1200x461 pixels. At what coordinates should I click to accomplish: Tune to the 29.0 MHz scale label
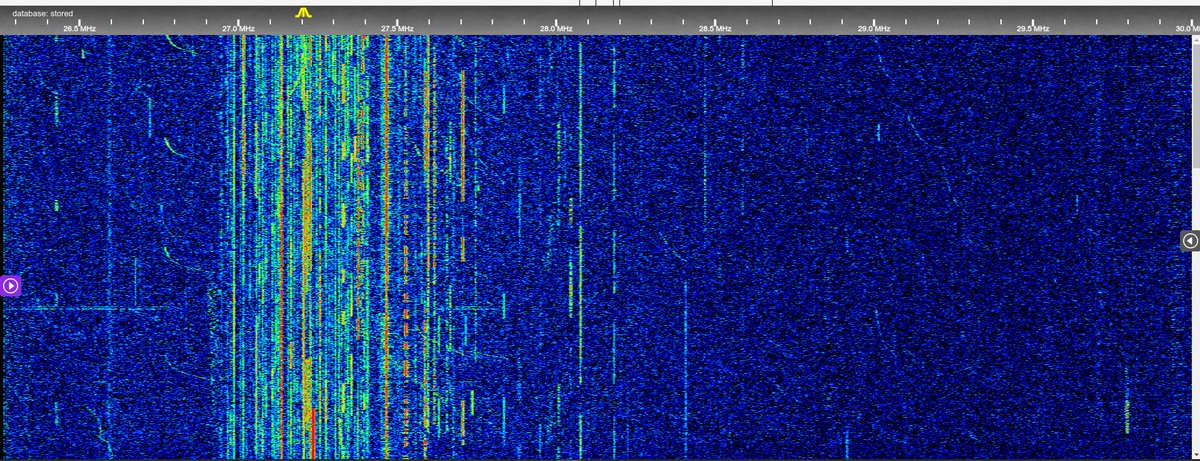tap(874, 29)
